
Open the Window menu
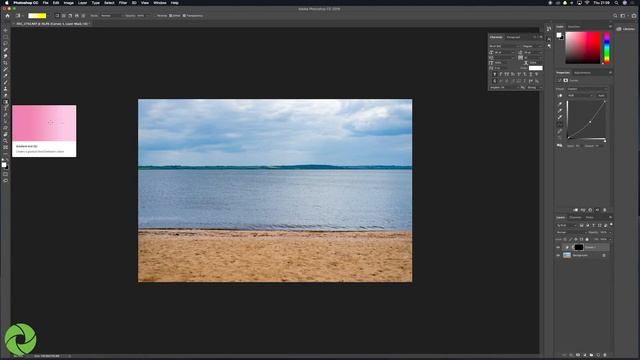tap(160, 3)
